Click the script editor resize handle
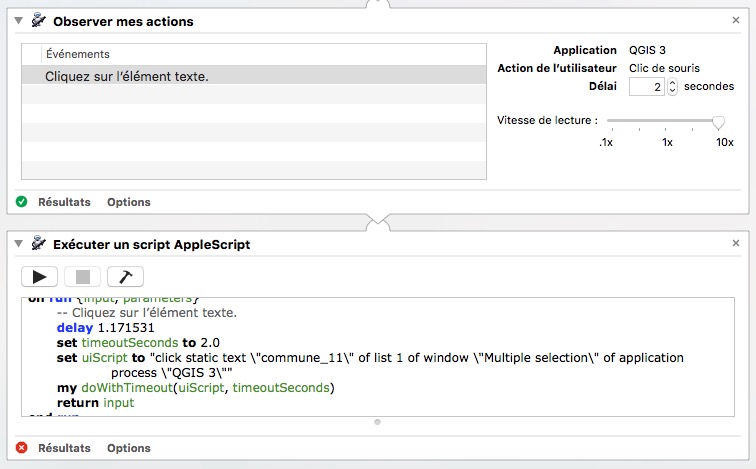Screen dimensions: 756x469 coord(377,422)
